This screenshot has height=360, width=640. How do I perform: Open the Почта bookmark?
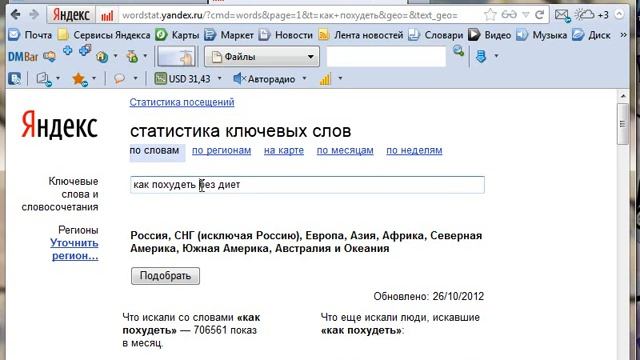[31, 35]
